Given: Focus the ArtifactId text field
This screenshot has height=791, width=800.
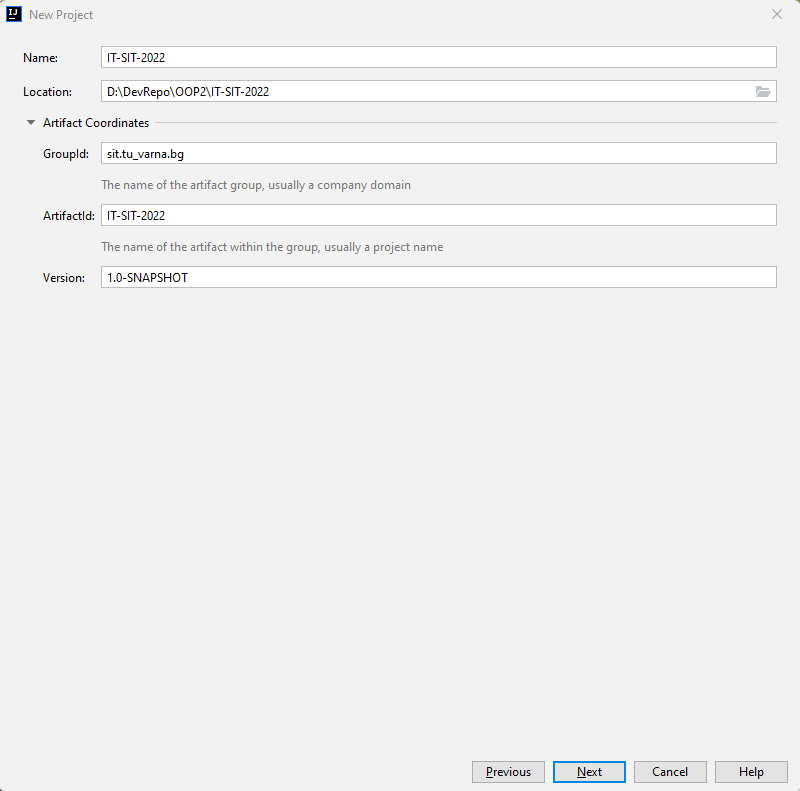Looking at the screenshot, I should [439, 215].
